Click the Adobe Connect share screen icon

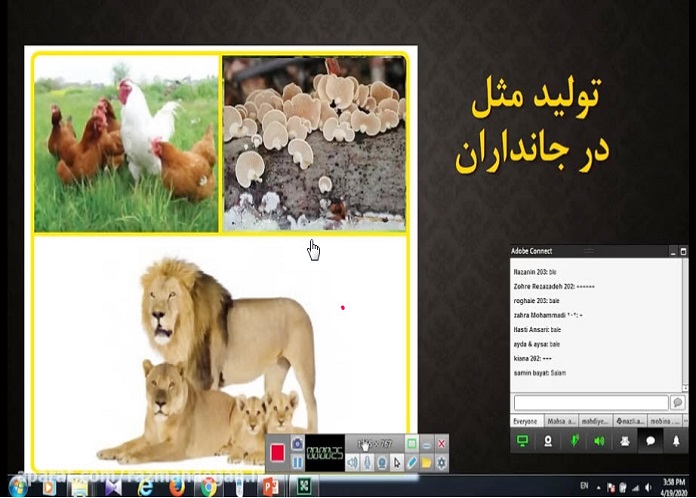tap(522, 441)
